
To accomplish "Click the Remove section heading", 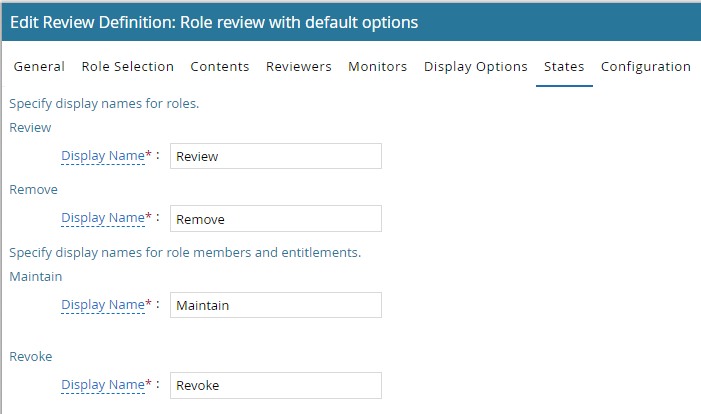I will pos(33,189).
